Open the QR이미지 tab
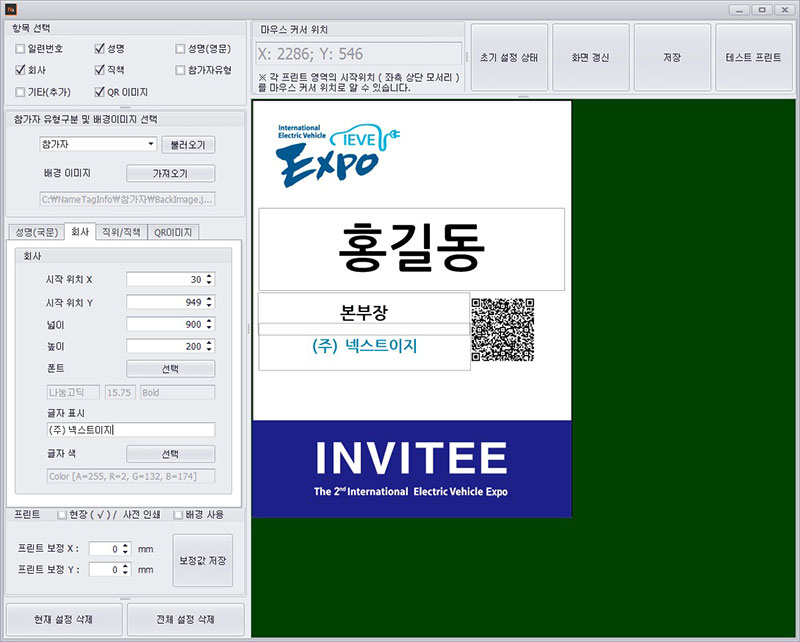This screenshot has height=642, width=800. click(173, 233)
